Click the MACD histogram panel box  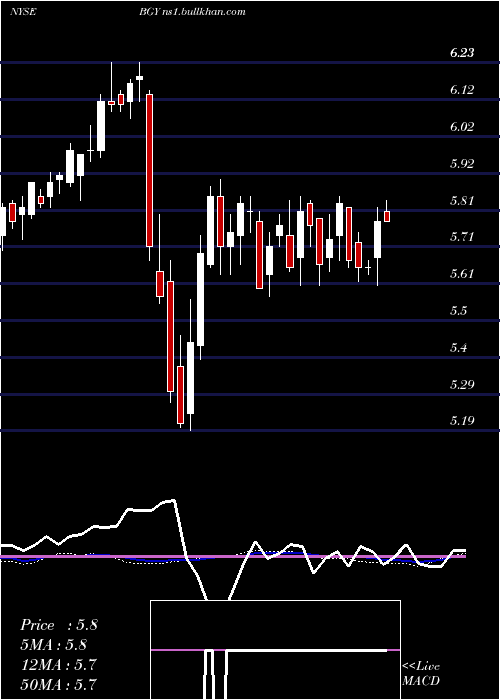point(275,650)
